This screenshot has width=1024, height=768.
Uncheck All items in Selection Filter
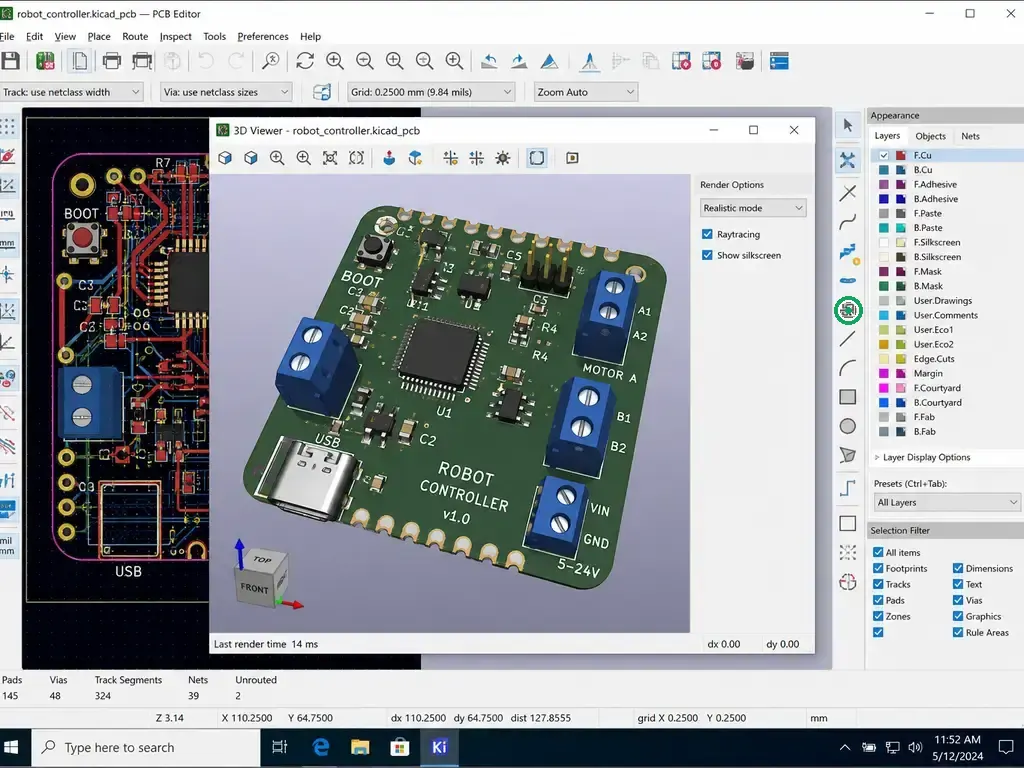(x=878, y=552)
